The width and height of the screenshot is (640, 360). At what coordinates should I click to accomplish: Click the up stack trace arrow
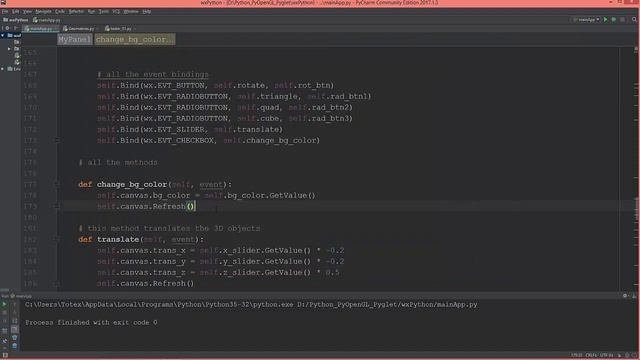point(14,304)
